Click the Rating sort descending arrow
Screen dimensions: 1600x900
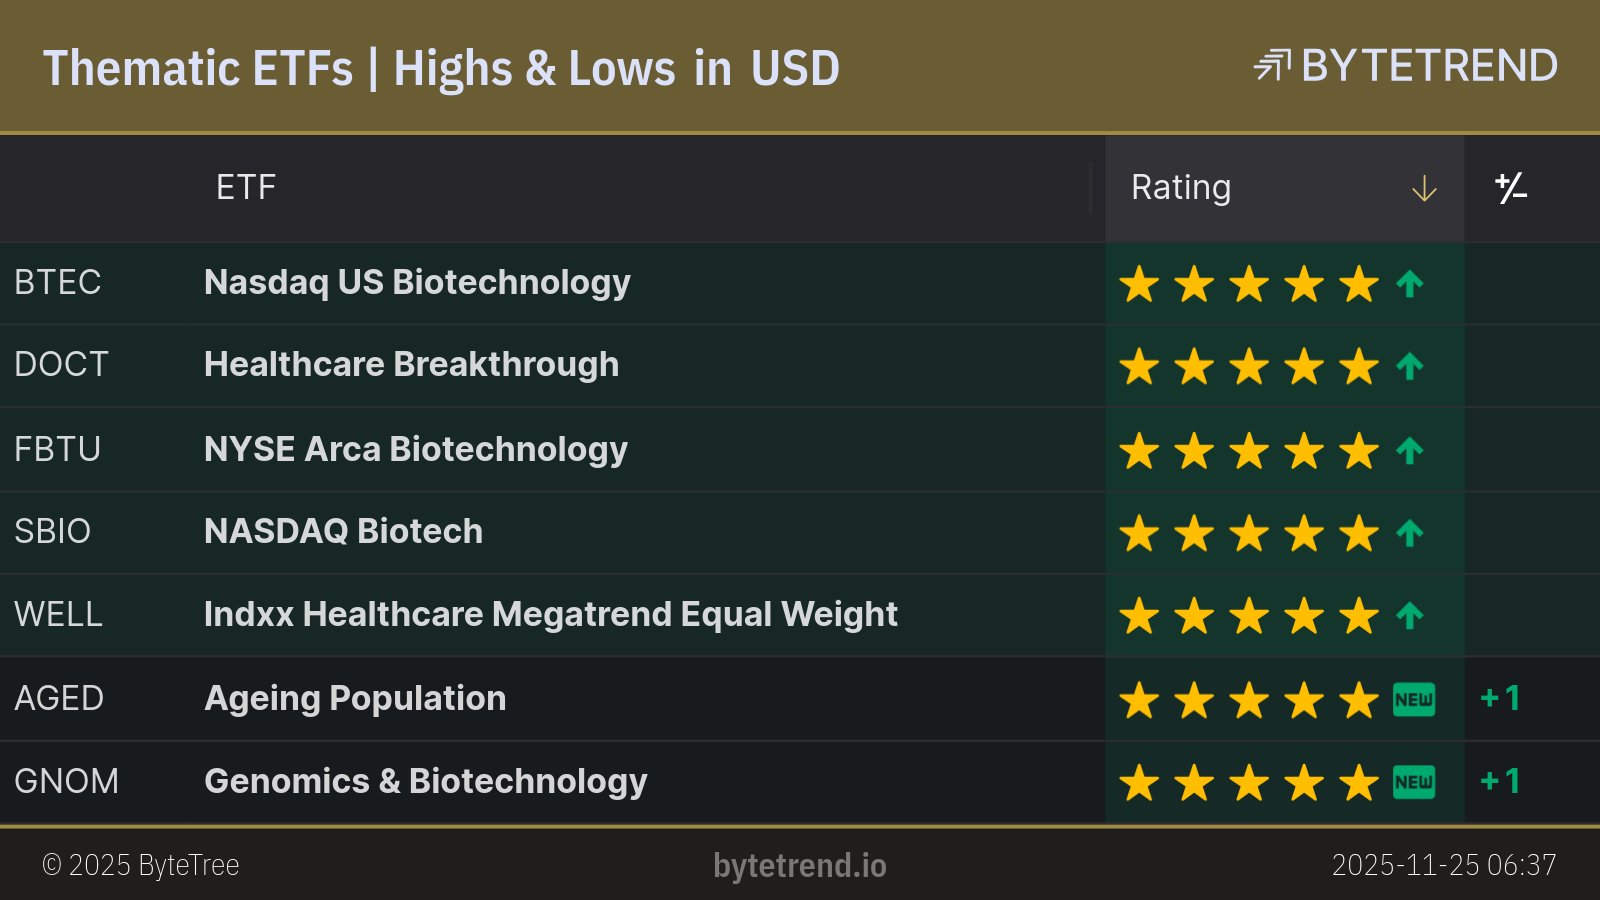(1424, 189)
